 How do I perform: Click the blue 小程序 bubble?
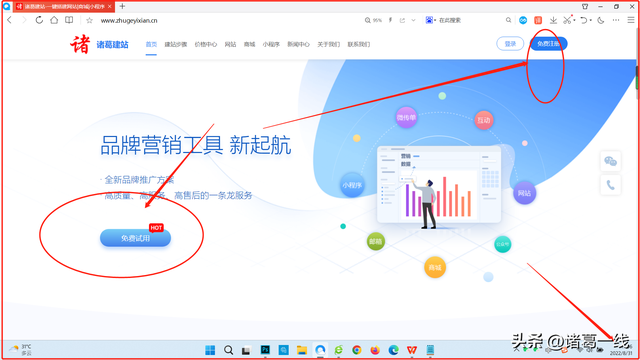click(x=352, y=185)
